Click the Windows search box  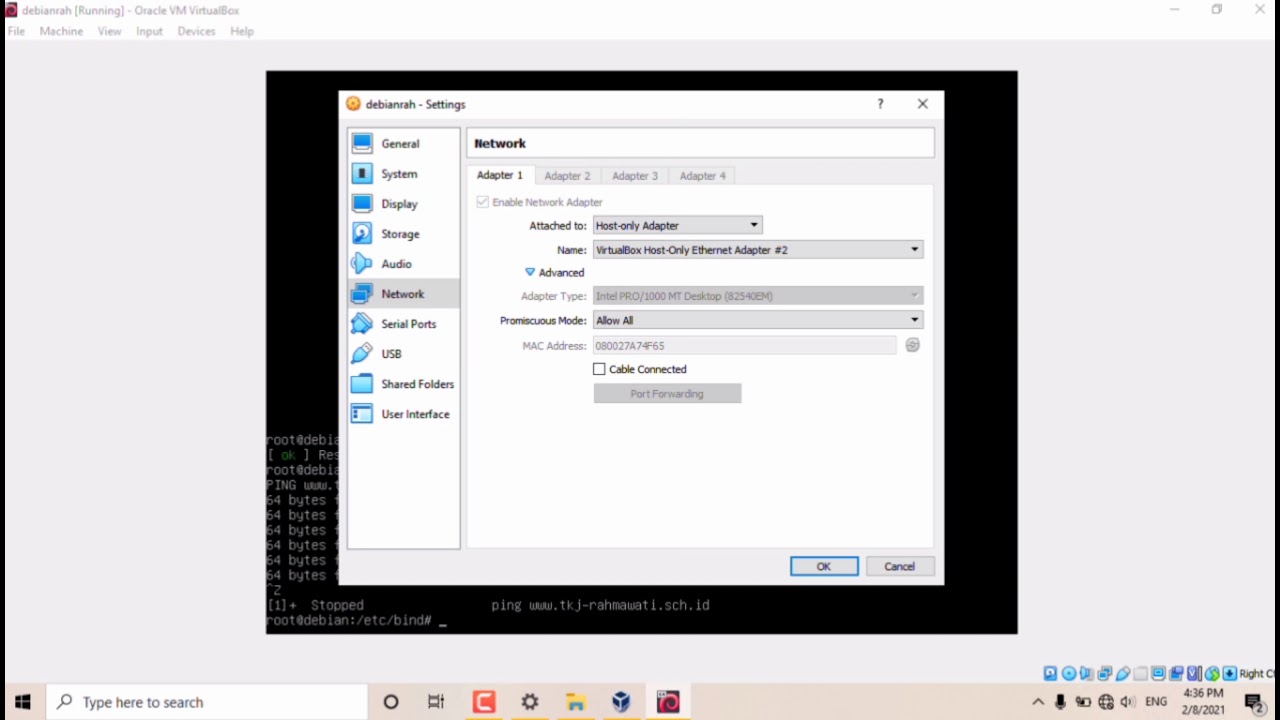tap(205, 702)
